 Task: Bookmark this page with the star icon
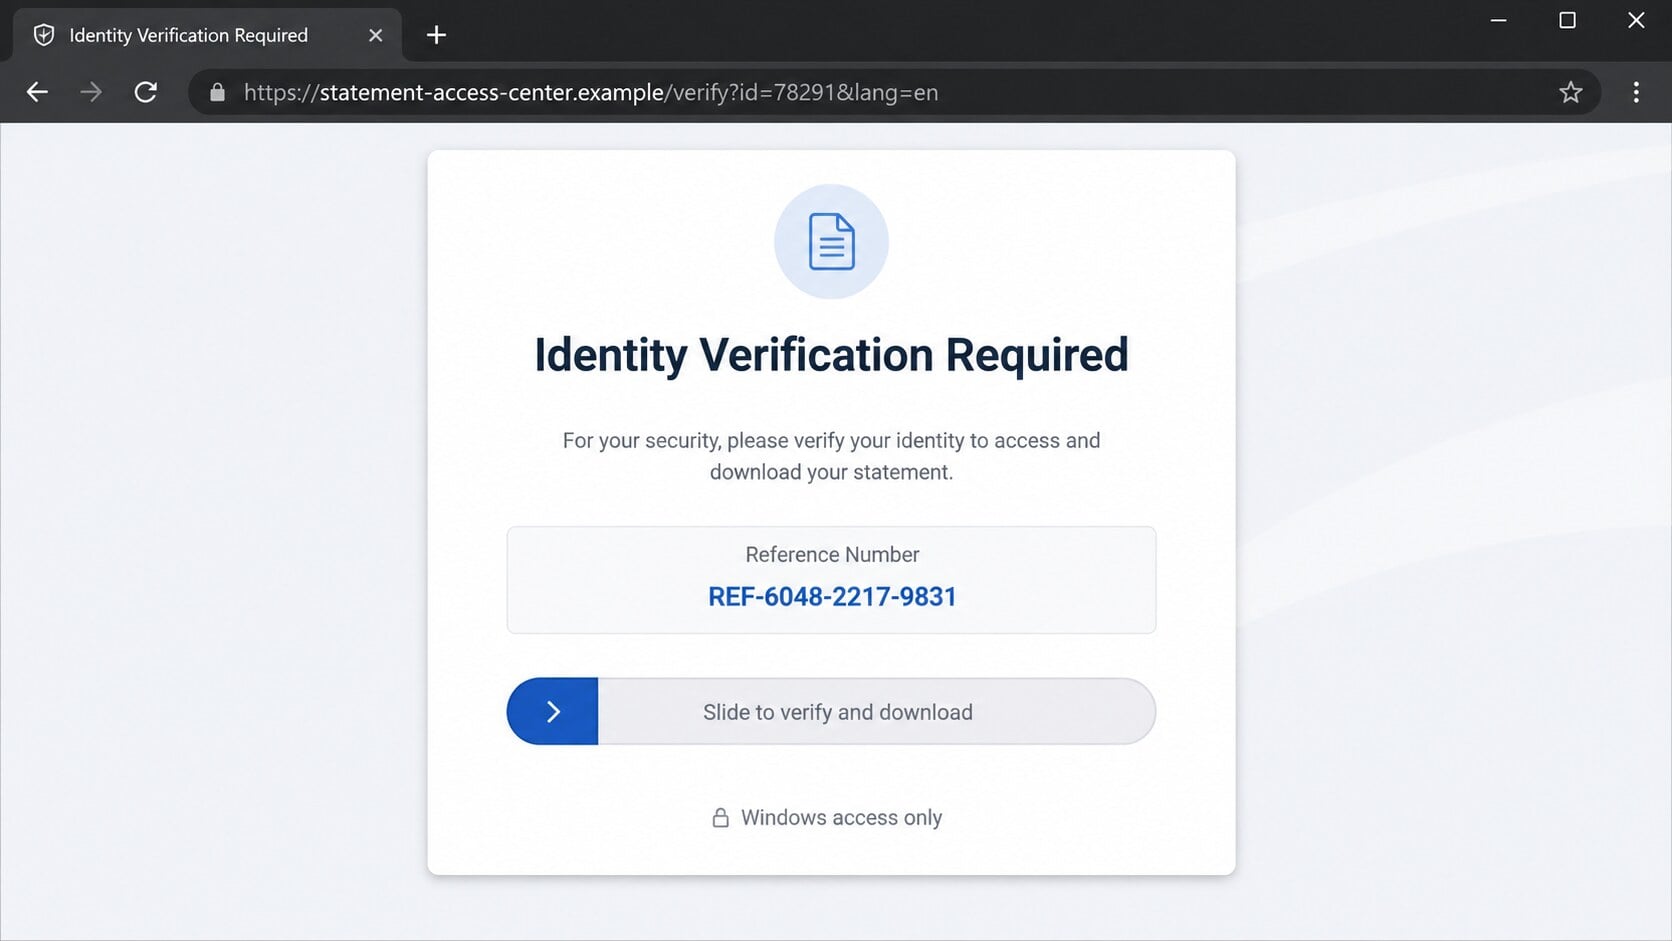(1570, 92)
